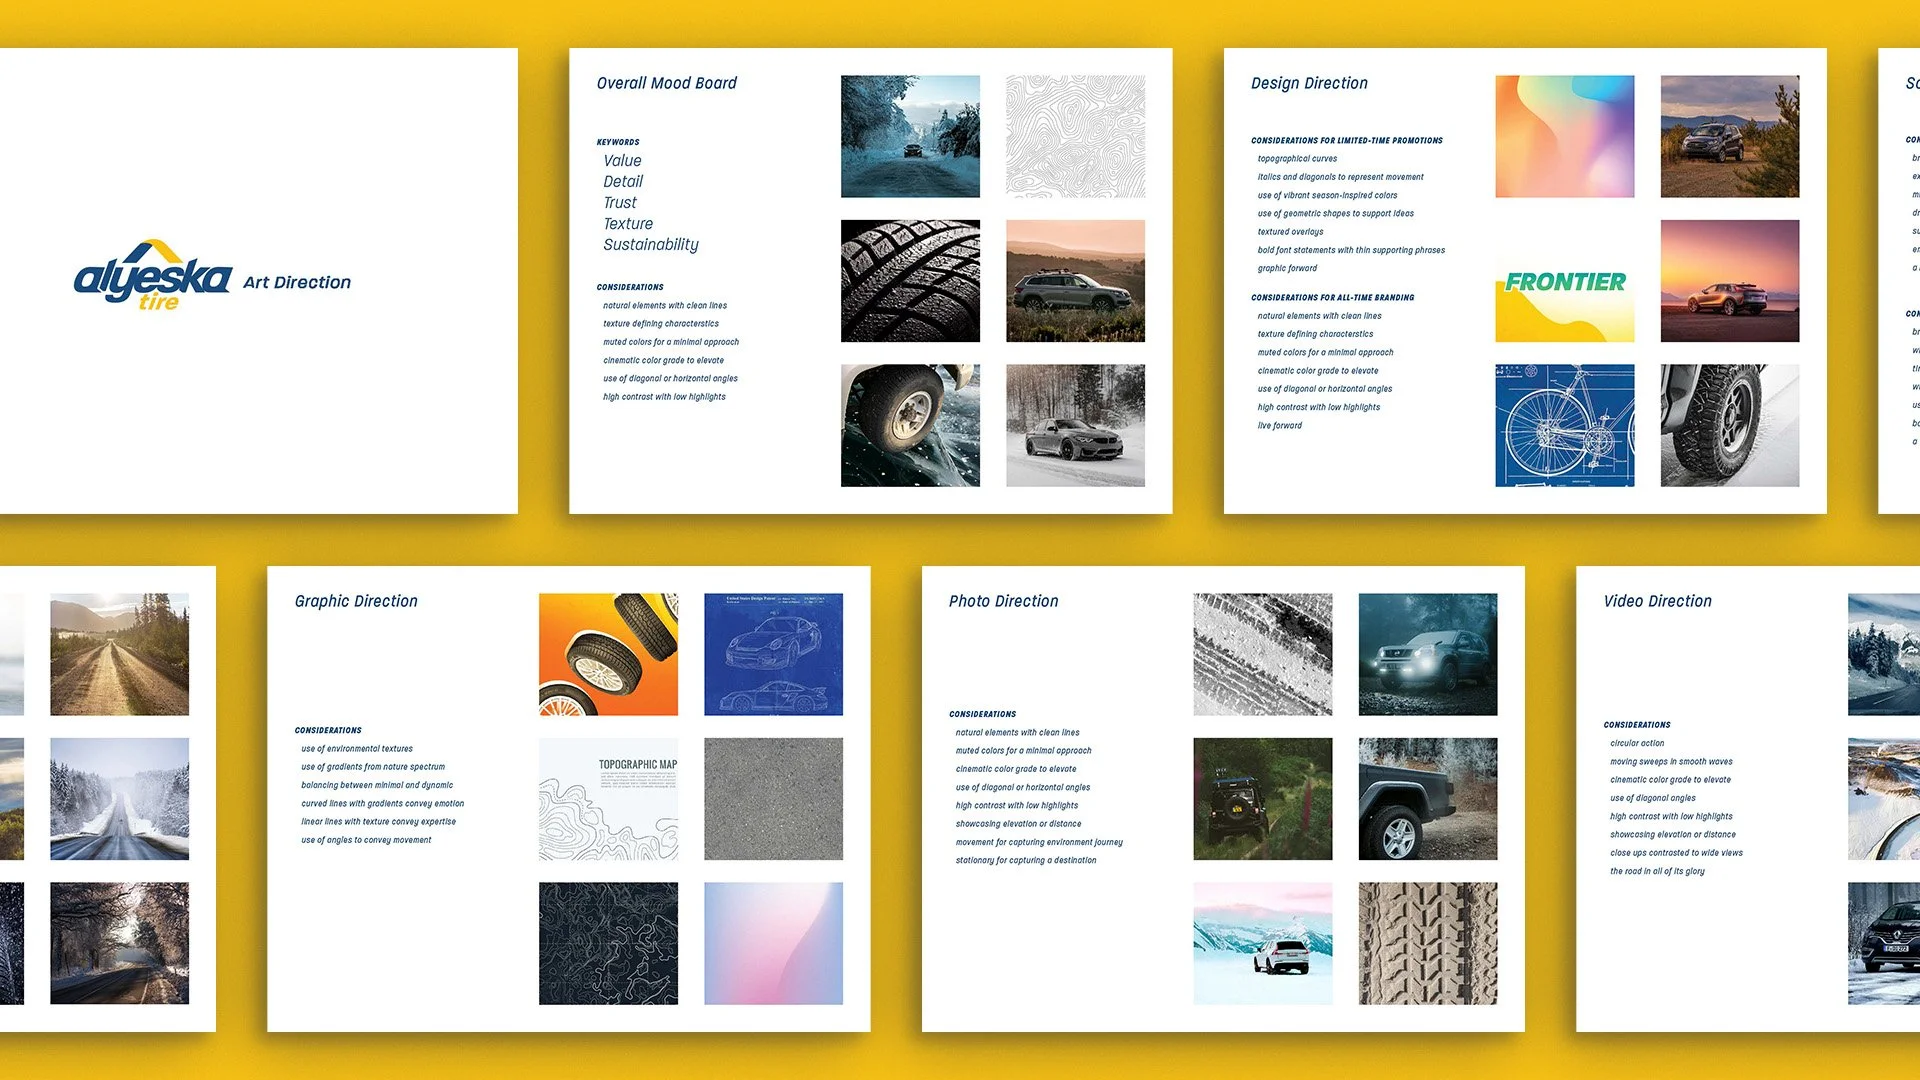
Task: Open the 'Topographic Map' thumbnail
Action: [608, 799]
